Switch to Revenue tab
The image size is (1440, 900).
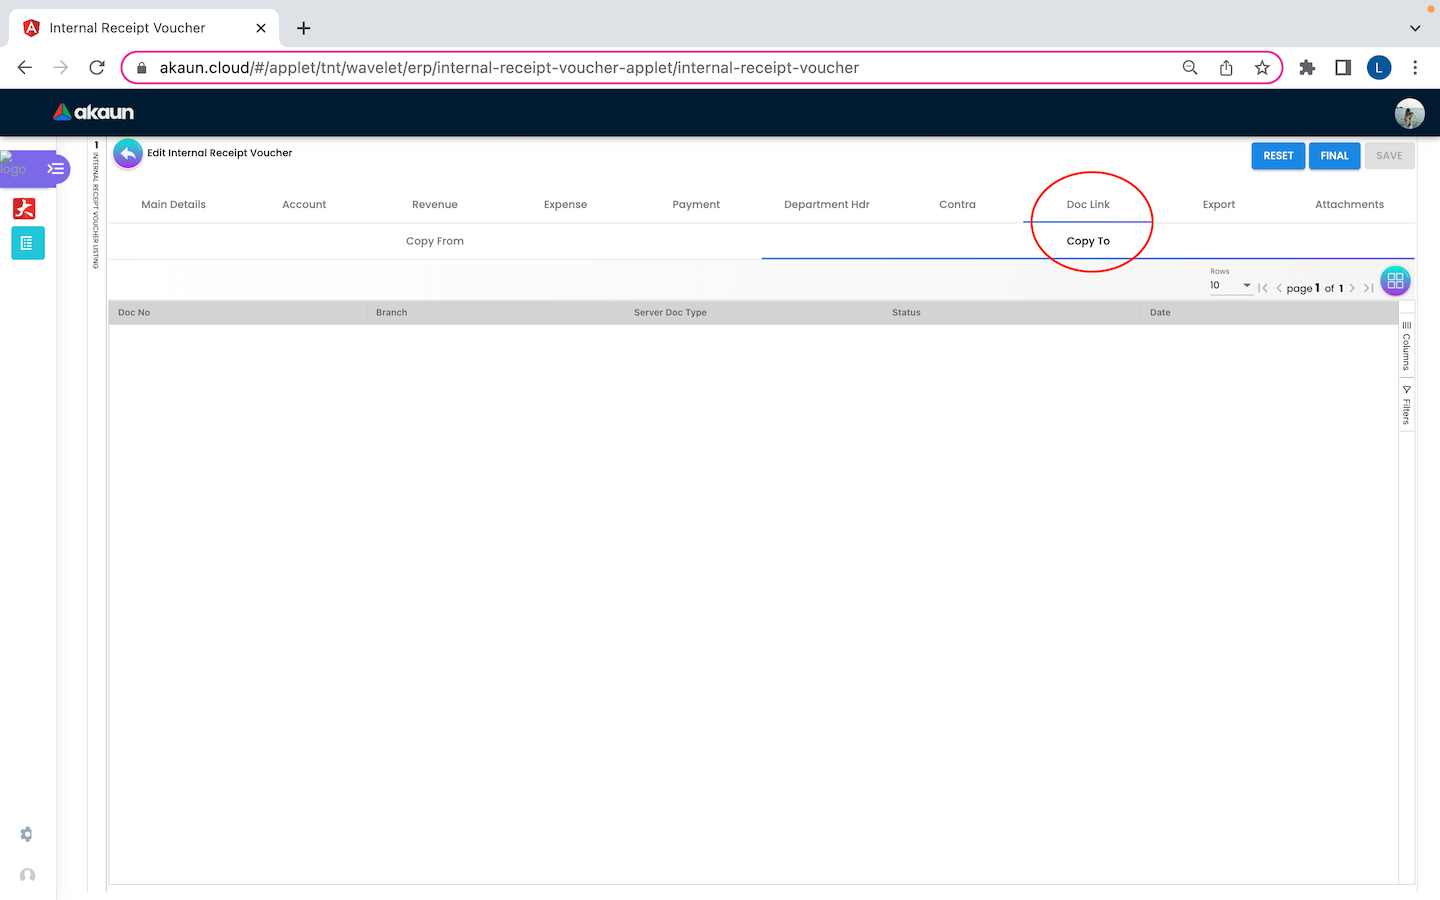click(x=435, y=204)
